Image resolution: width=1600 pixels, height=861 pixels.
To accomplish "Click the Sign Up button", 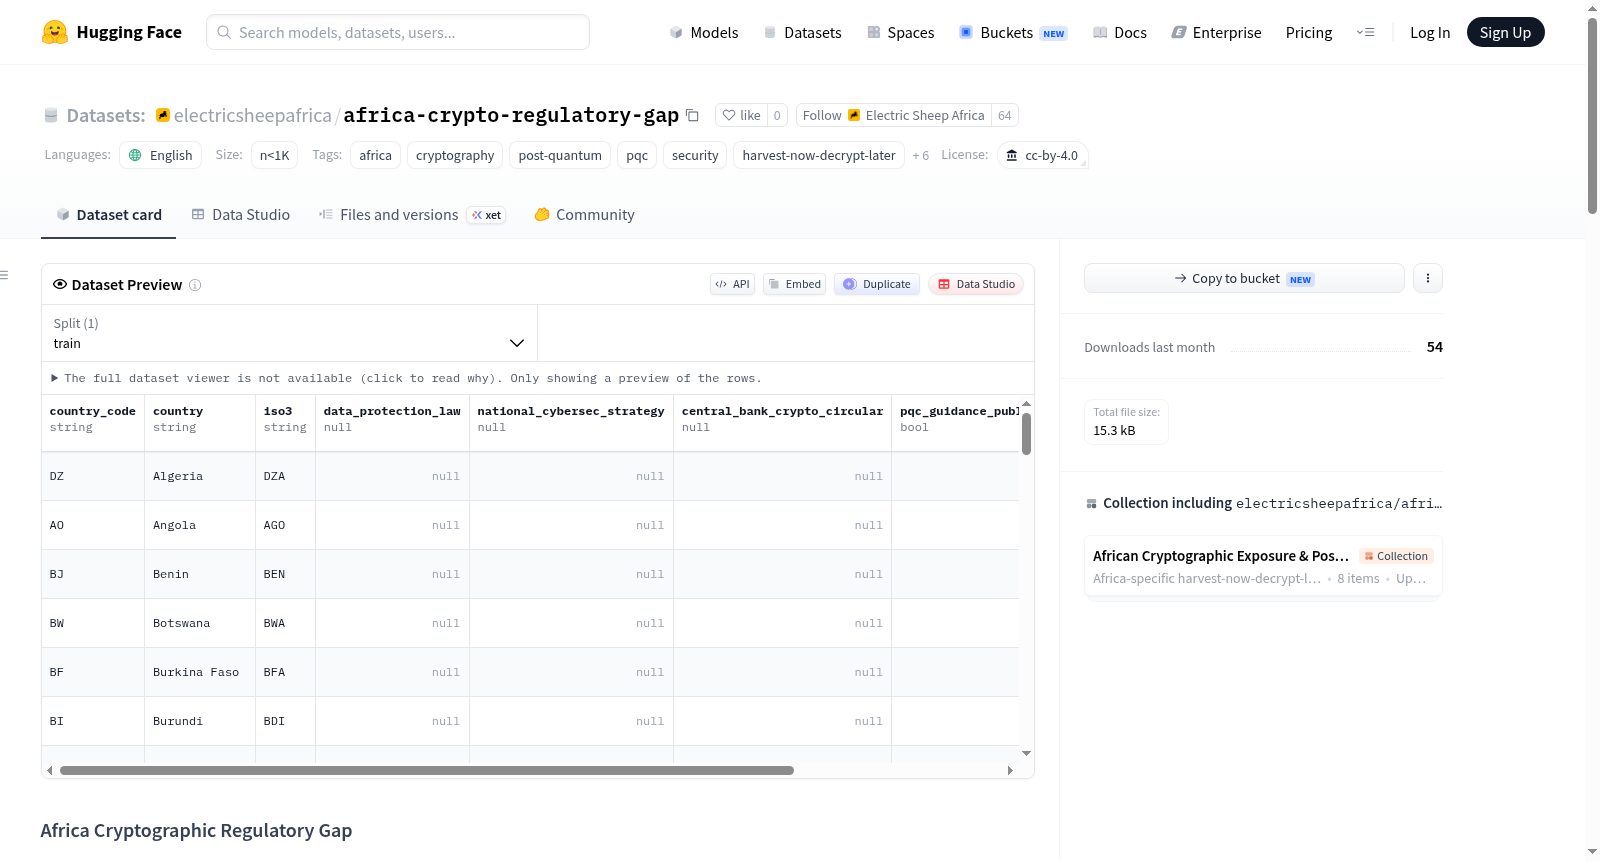I will tap(1505, 32).
